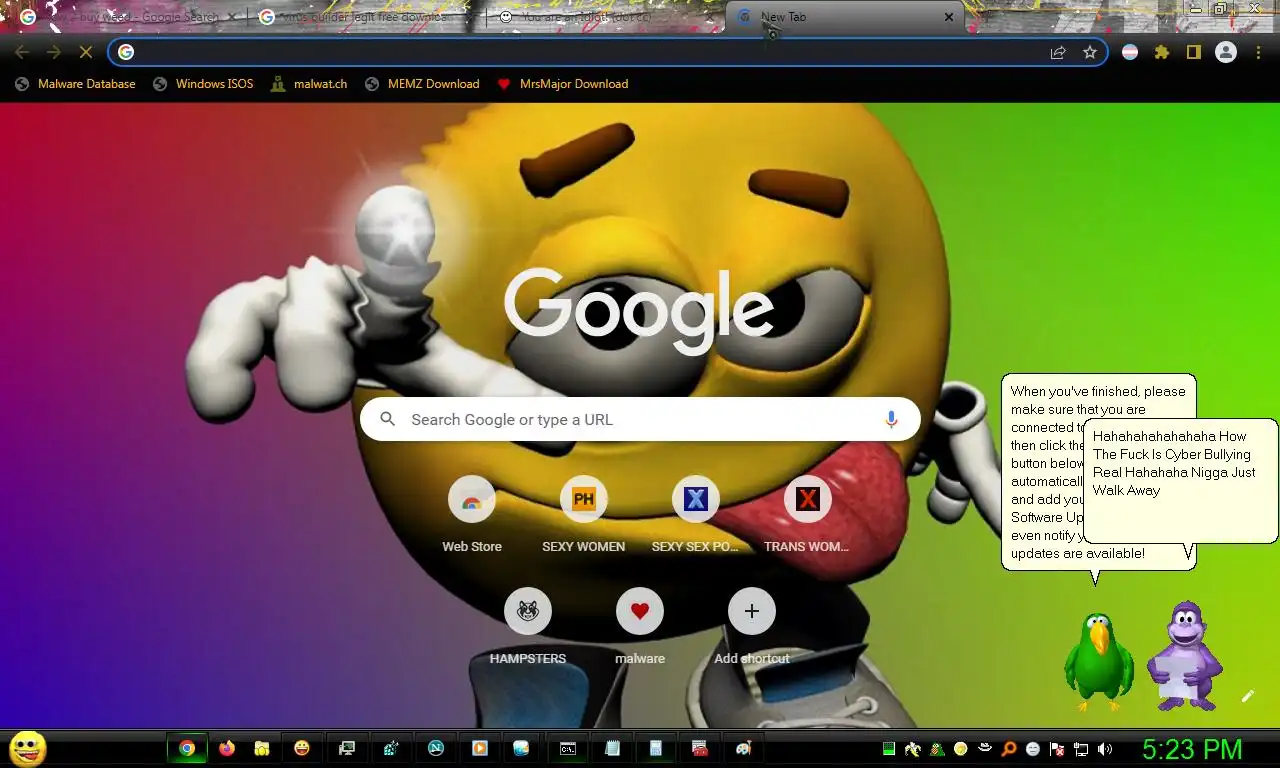
Task: Open the Web Store shortcut
Action: pyautogui.click(x=472, y=515)
